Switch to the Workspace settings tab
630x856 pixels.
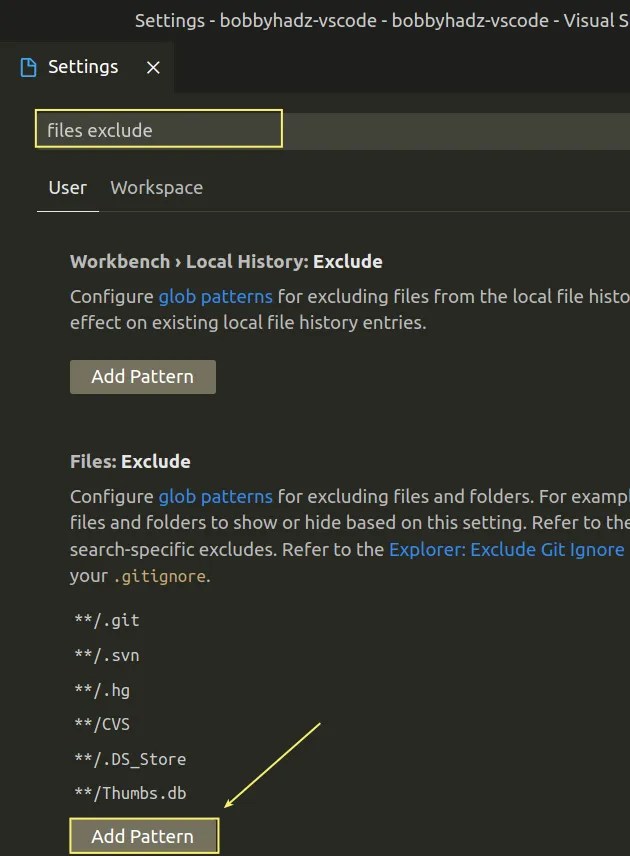click(x=157, y=188)
